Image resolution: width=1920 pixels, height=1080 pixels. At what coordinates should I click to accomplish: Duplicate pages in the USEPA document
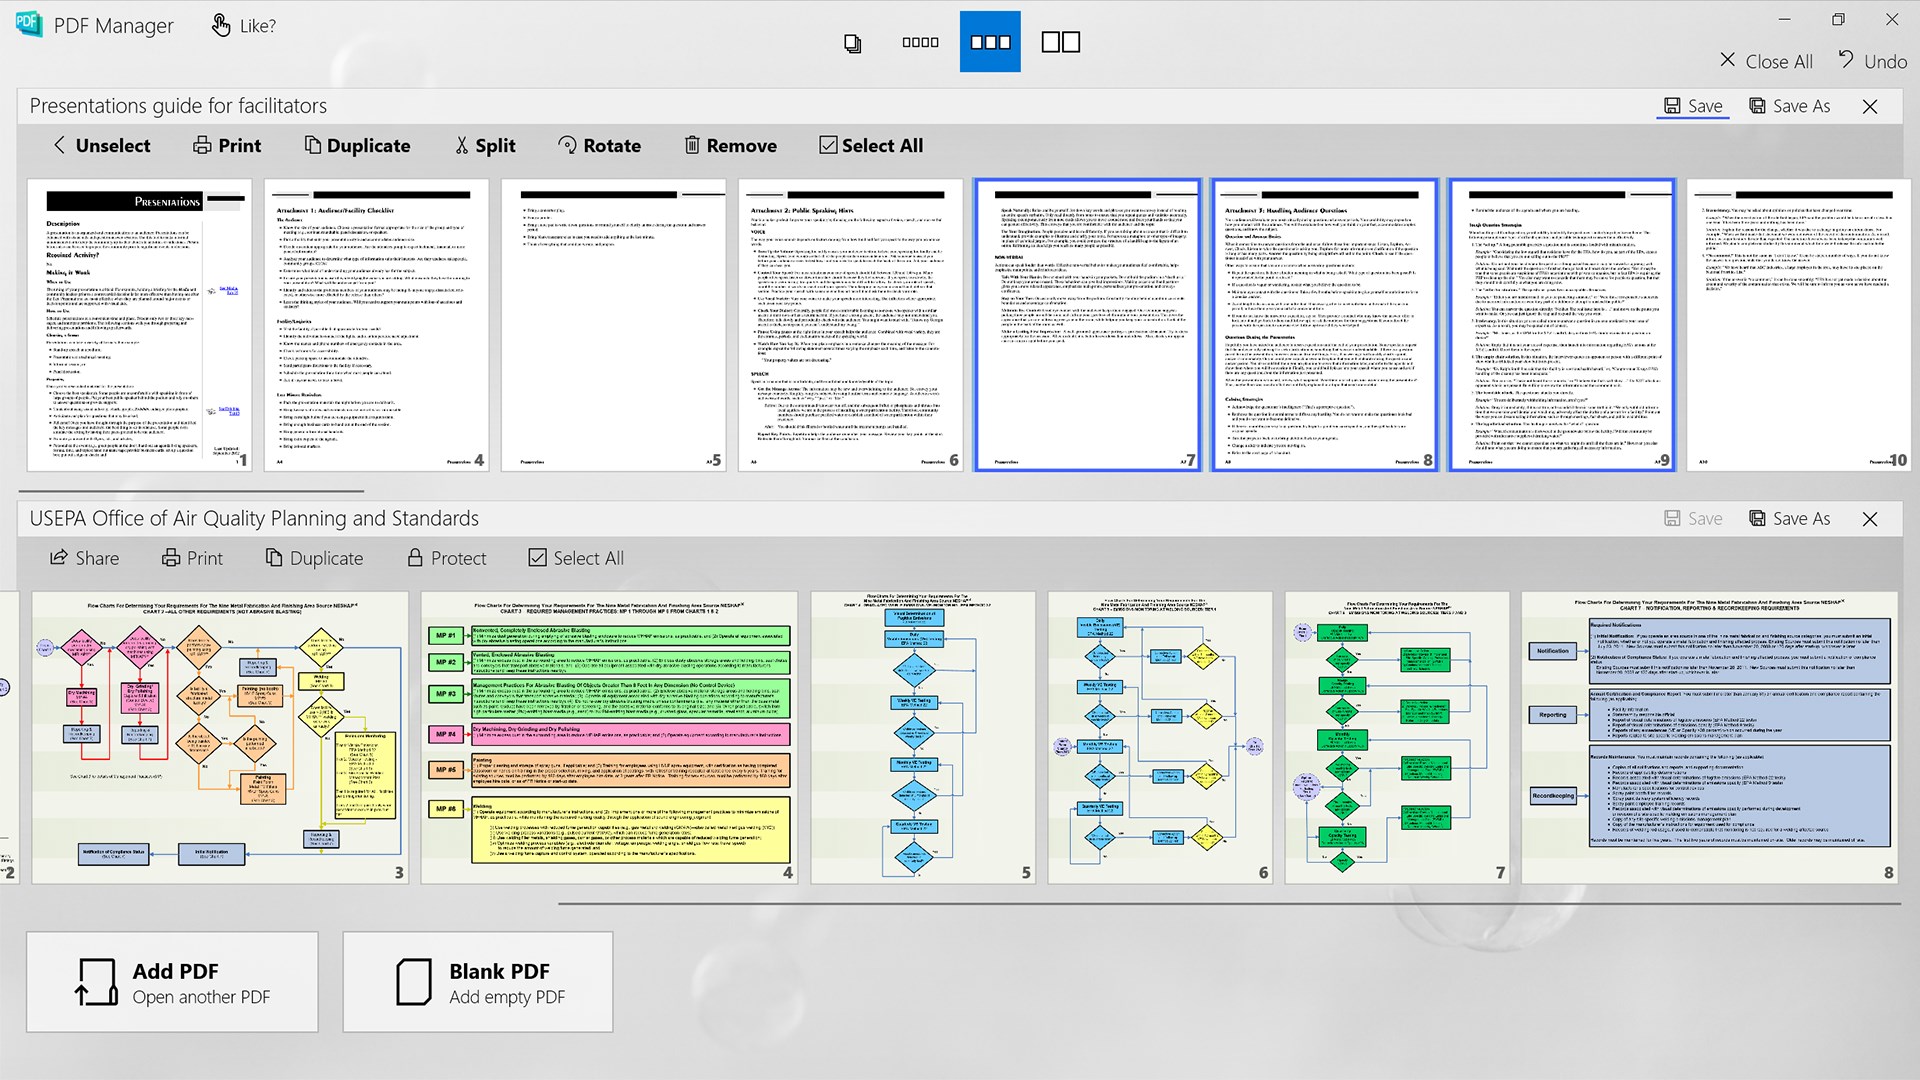(314, 557)
